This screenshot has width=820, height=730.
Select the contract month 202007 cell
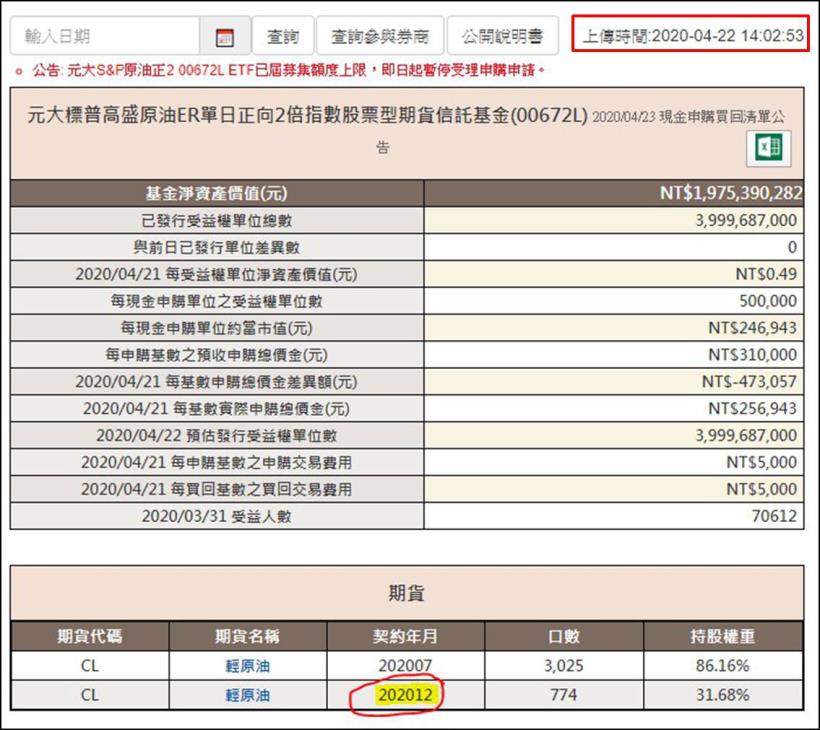coord(405,666)
